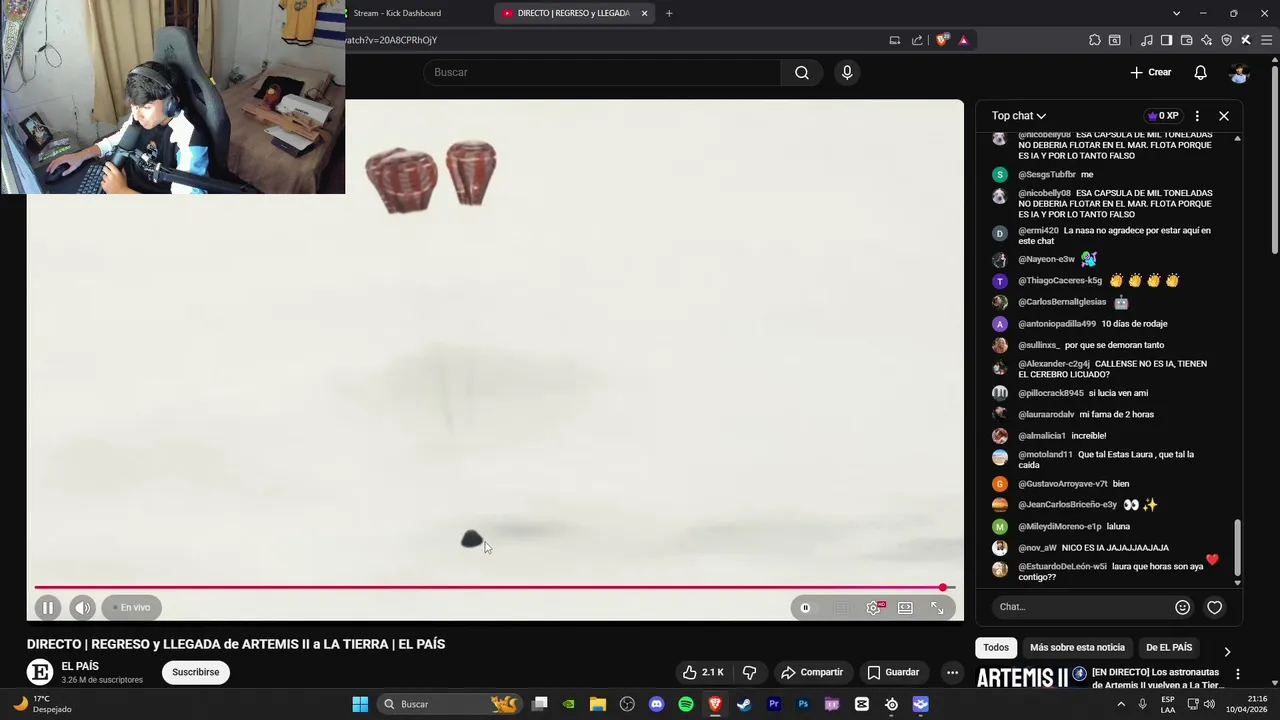Open video player settings gear

(874, 607)
